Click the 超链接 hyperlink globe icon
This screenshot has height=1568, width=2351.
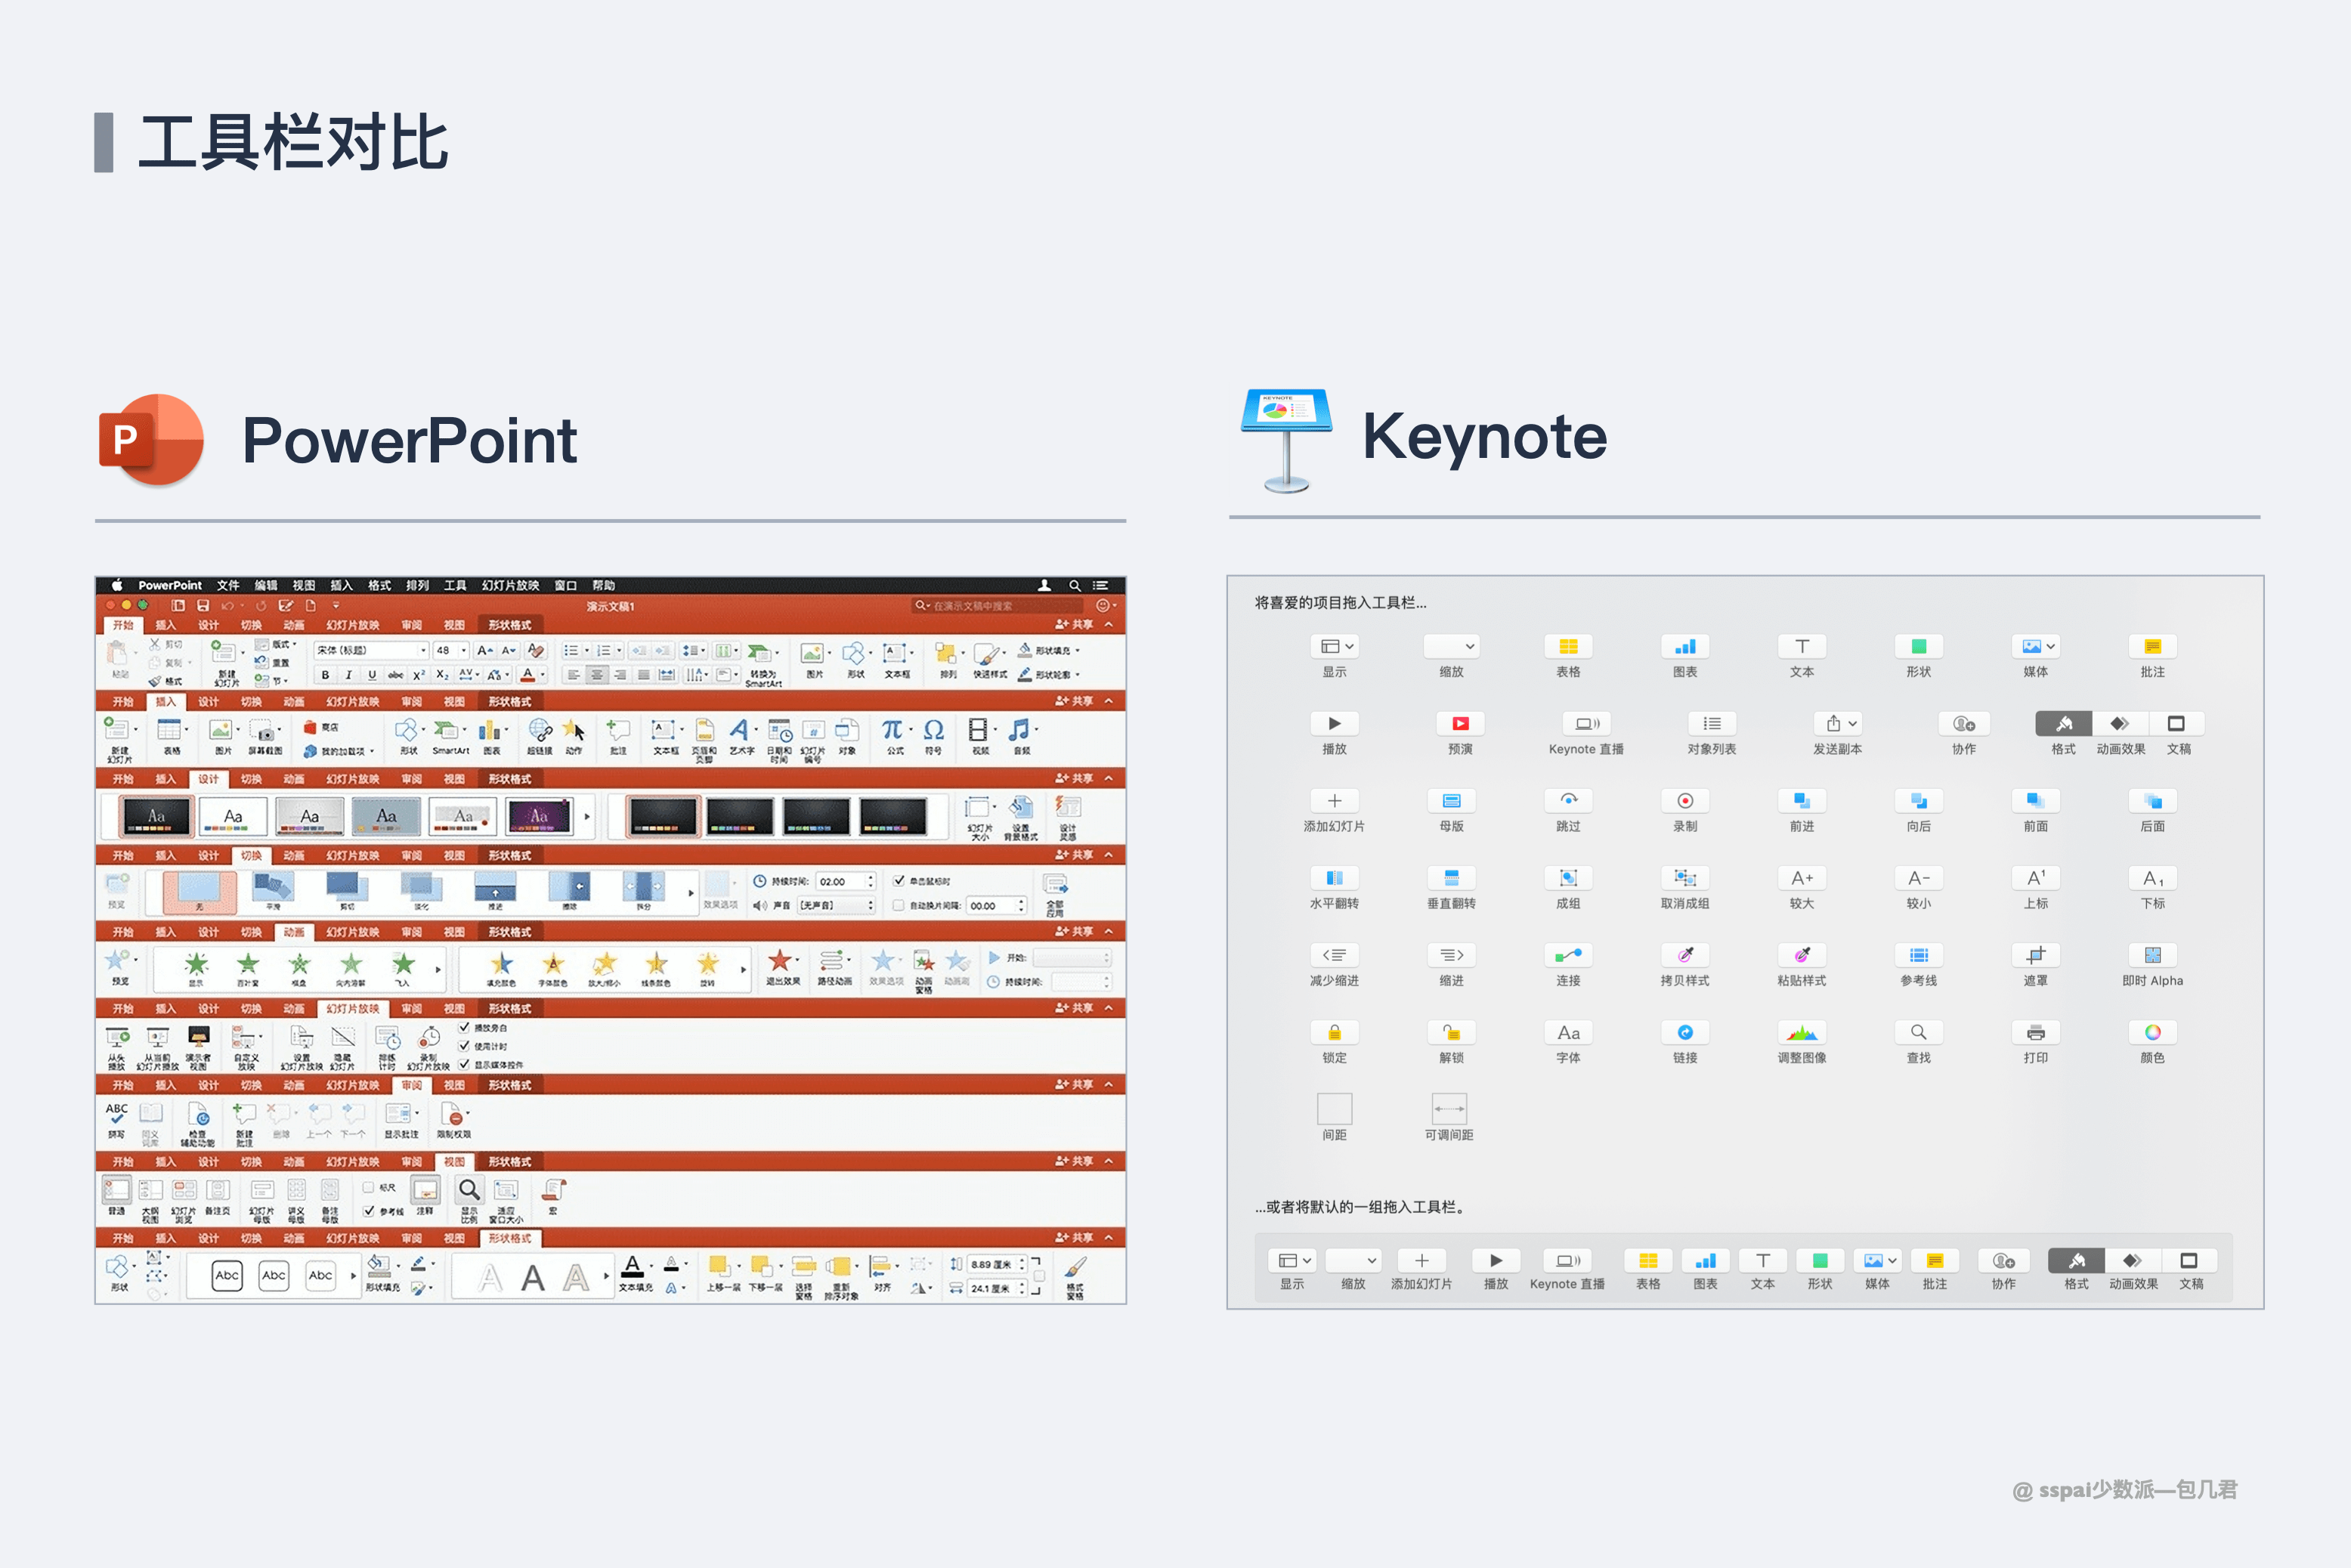[x=540, y=730]
